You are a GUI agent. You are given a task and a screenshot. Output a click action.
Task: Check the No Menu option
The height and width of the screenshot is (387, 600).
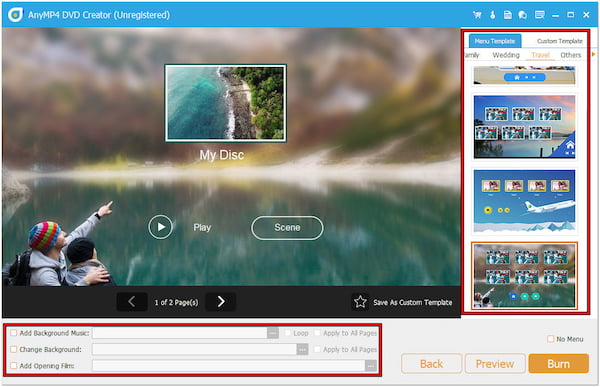(x=550, y=339)
